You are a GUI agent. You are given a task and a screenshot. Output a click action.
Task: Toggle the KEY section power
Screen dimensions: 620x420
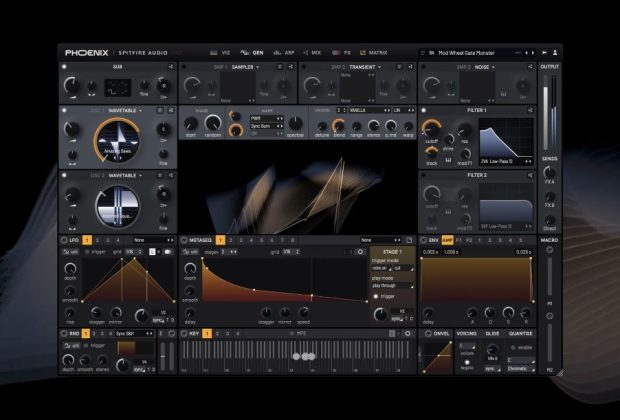184,334
